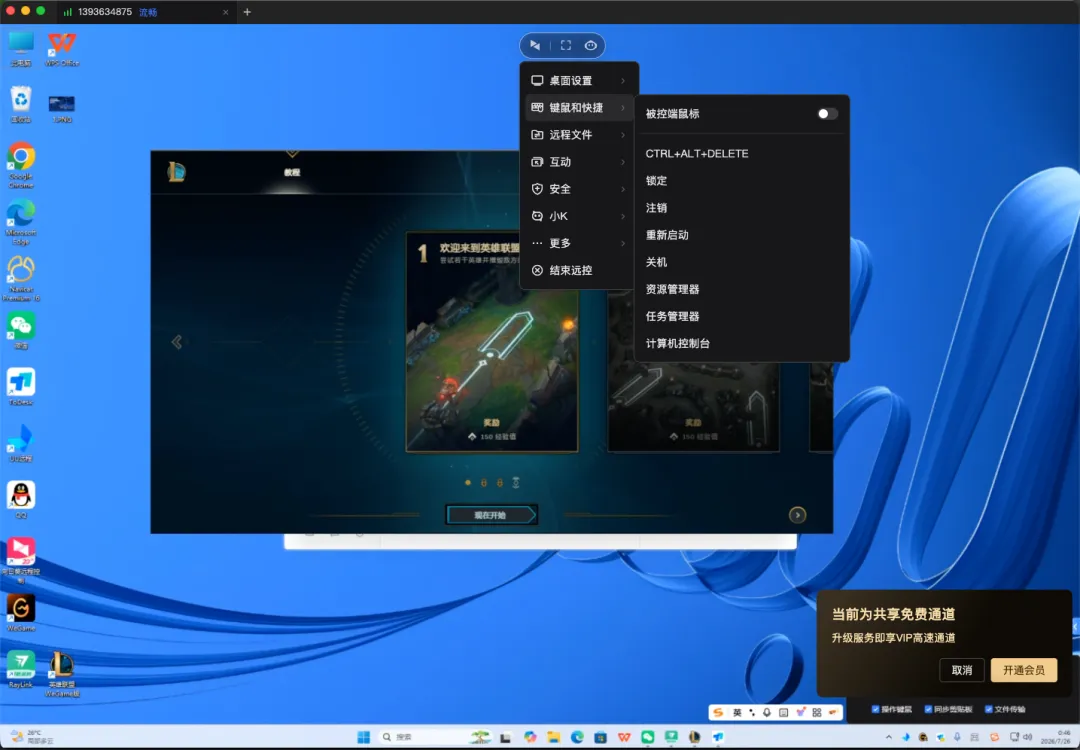
Task: Click Sogou input S logo icon
Action: coord(718,712)
